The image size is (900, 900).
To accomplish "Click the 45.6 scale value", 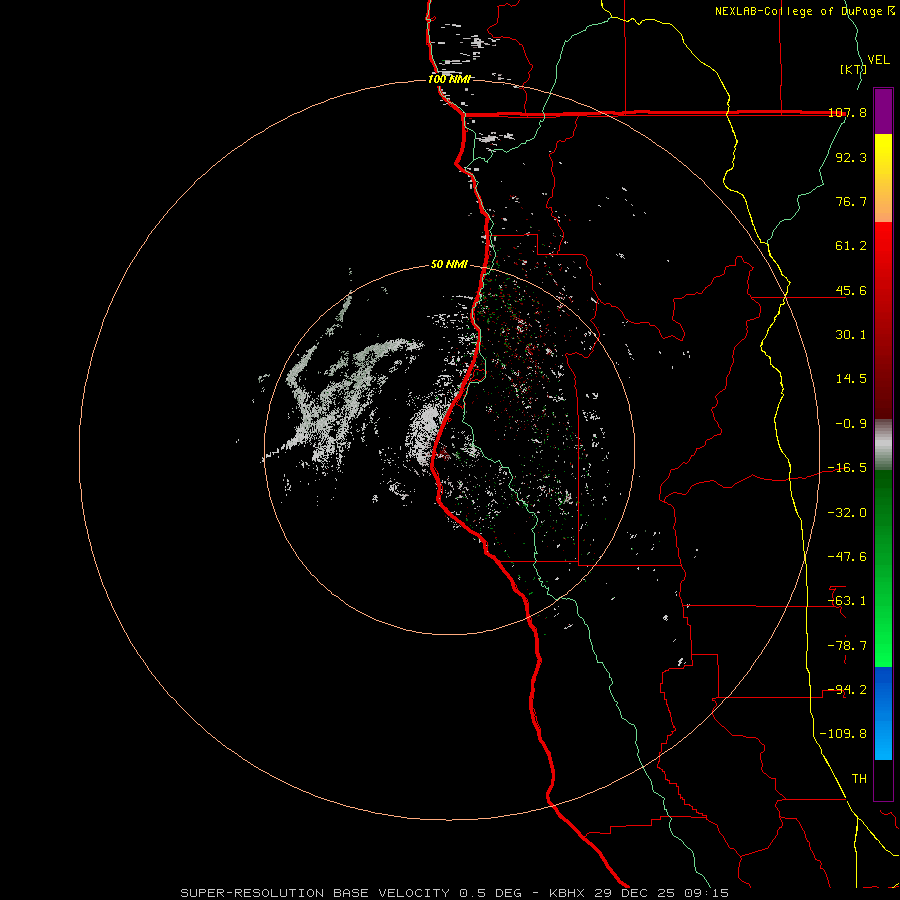I will click(851, 290).
